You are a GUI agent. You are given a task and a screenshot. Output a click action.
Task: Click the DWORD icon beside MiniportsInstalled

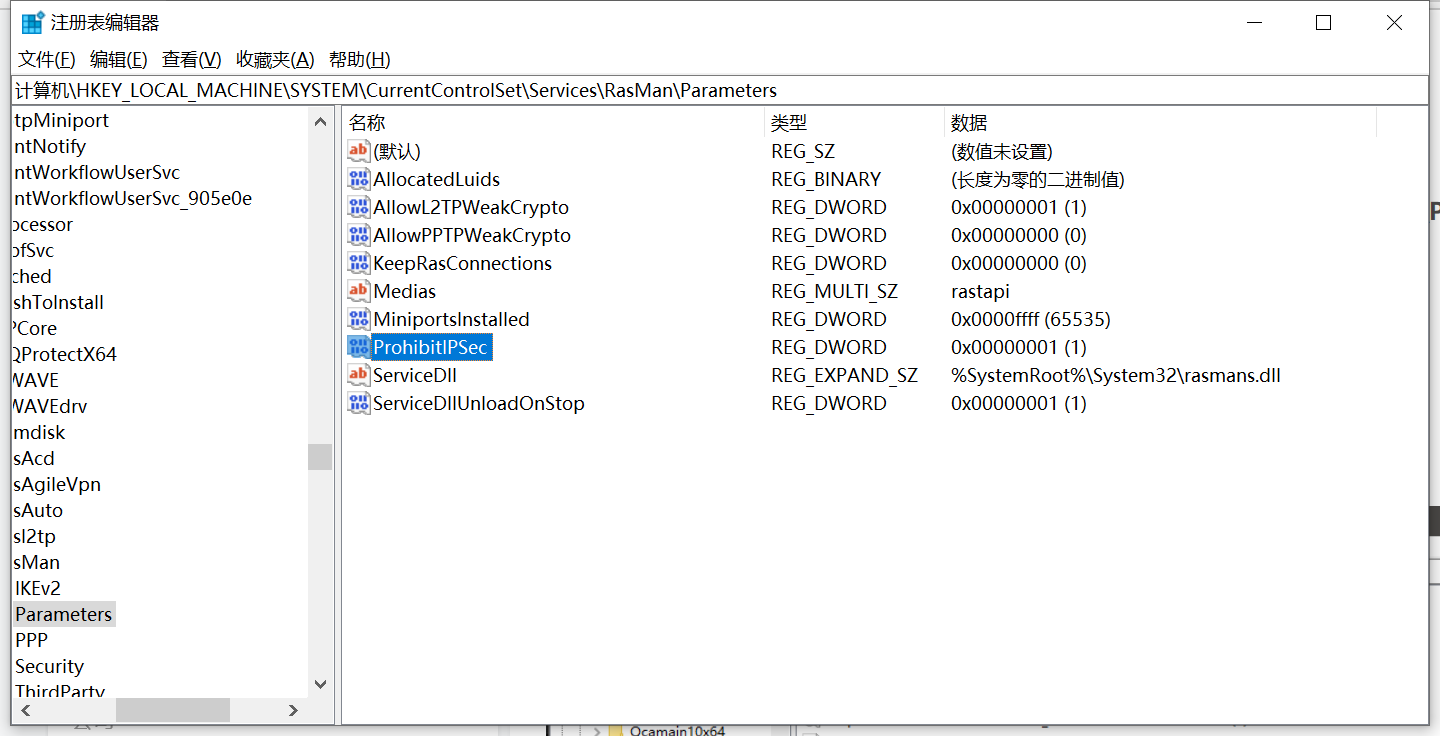pyautogui.click(x=359, y=319)
